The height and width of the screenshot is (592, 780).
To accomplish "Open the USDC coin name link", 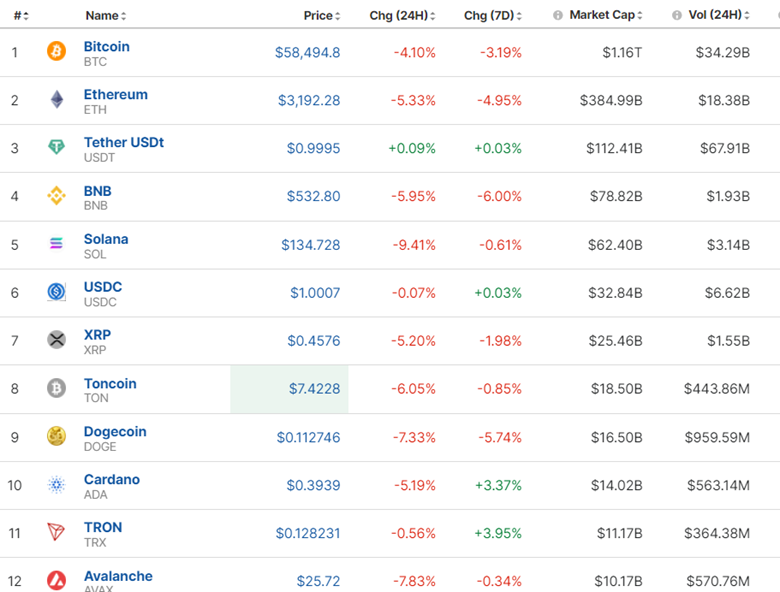I will pyautogui.click(x=102, y=287).
